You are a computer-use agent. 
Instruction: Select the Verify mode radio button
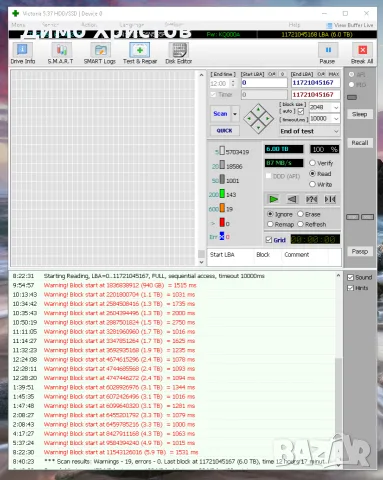point(312,163)
